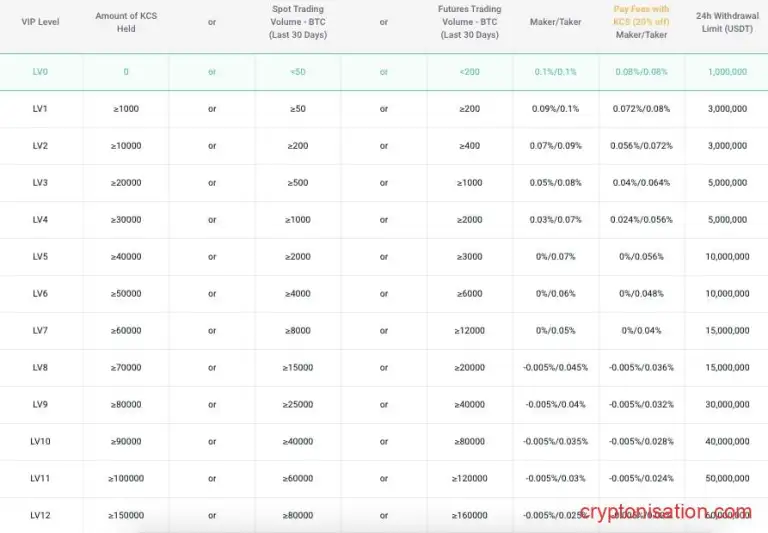
Task: Select the LV0 row label
Action: pos(40,72)
